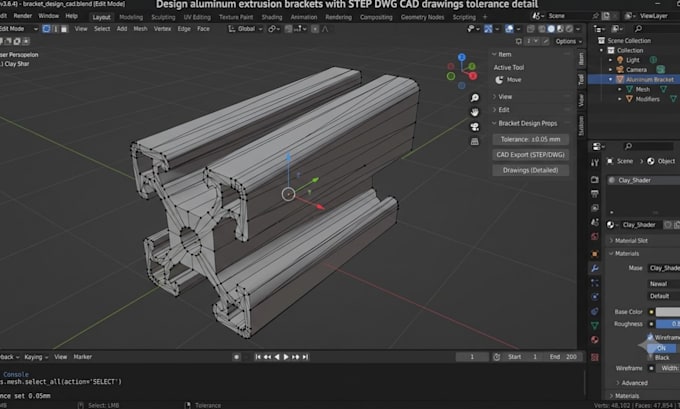Screen dimensions: 680x409
Task: Select vertex selection mode icon
Action: click(x=46, y=29)
